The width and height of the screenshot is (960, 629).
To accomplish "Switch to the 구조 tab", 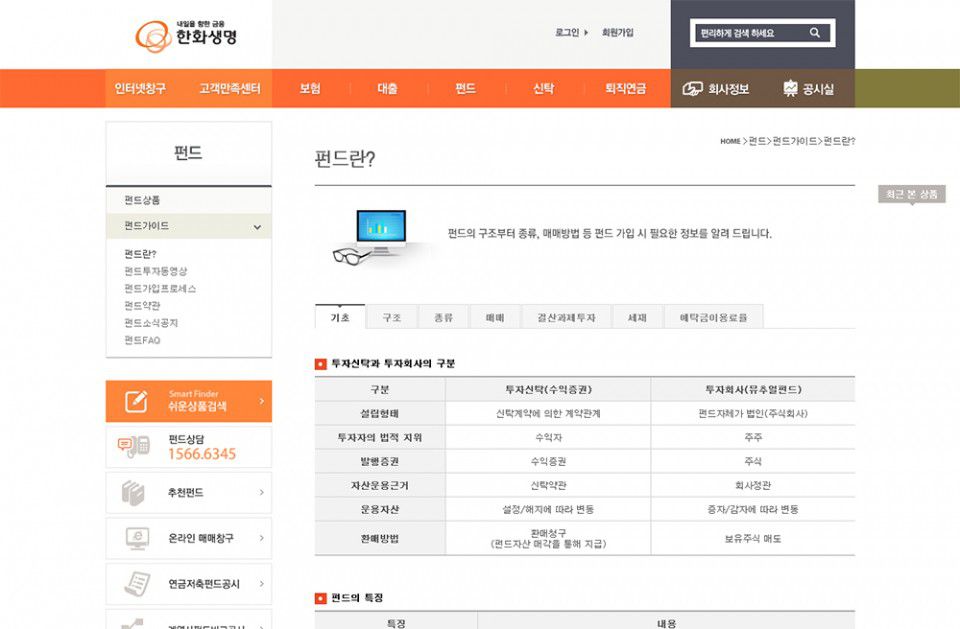I will coord(391,317).
